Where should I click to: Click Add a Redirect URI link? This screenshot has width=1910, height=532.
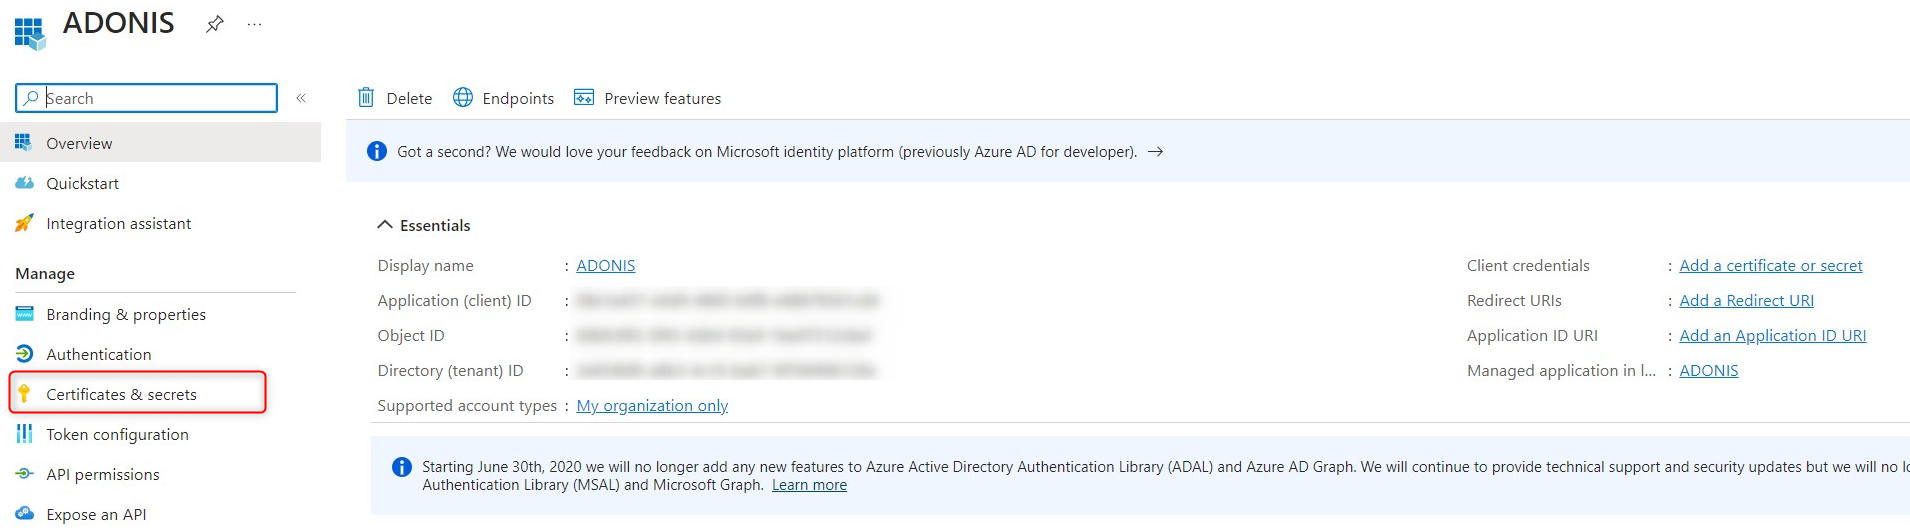tap(1746, 301)
